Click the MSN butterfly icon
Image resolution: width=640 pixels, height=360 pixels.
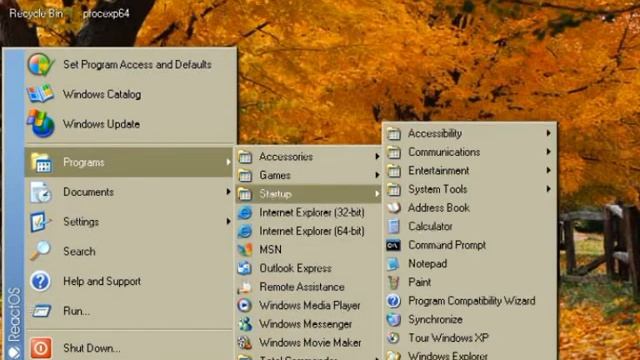(245, 250)
